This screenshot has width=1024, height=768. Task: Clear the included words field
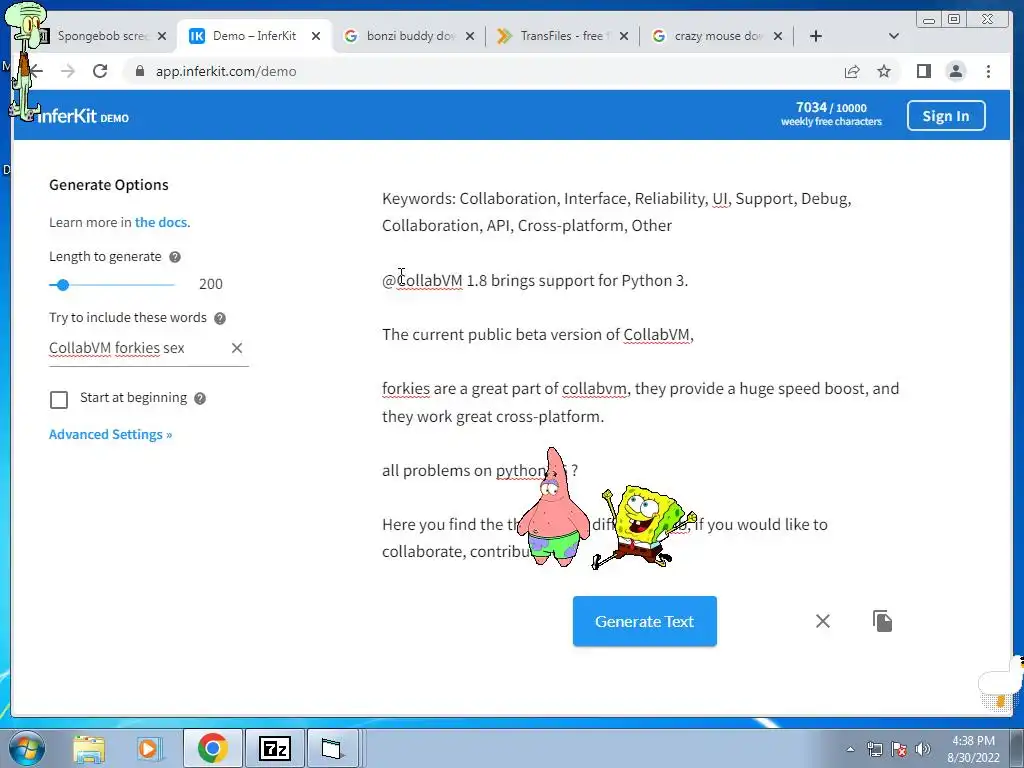click(237, 348)
